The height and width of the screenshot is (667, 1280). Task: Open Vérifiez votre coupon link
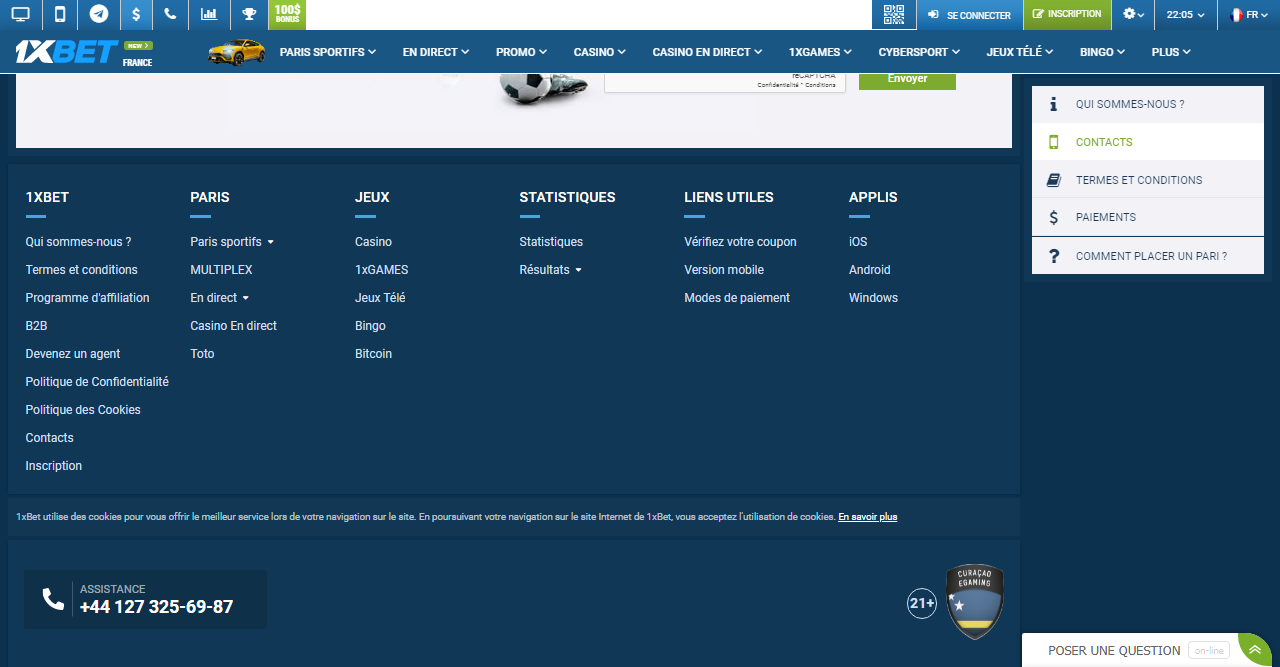[x=740, y=242]
